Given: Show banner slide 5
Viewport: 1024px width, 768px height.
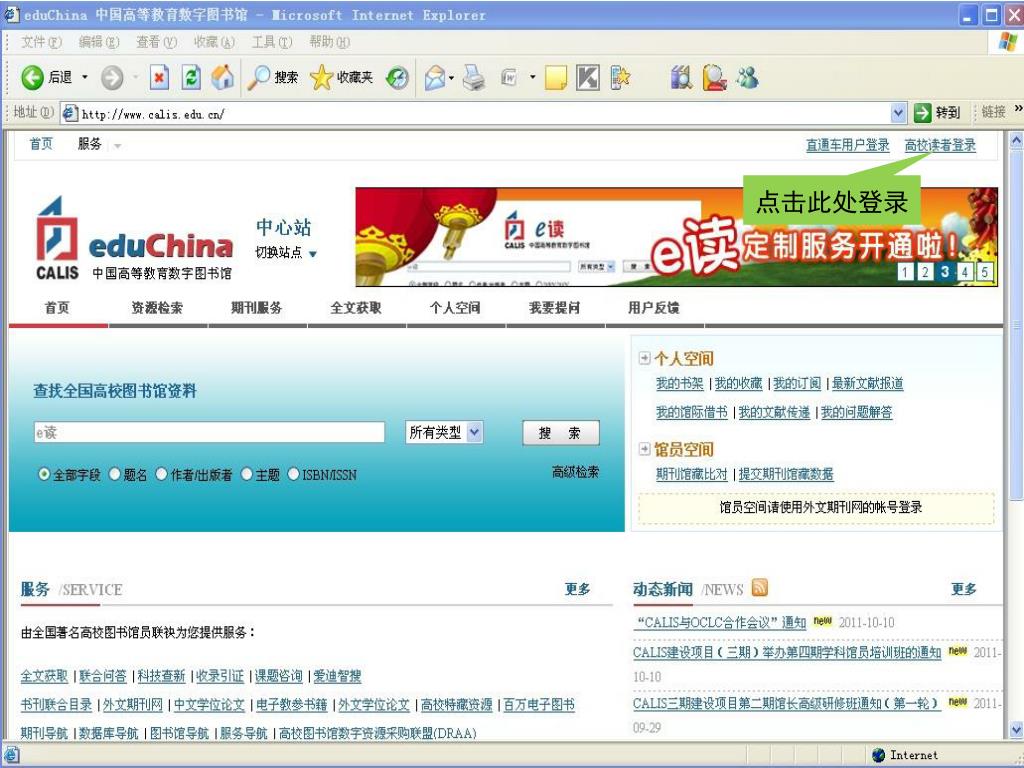Looking at the screenshot, I should (x=984, y=272).
